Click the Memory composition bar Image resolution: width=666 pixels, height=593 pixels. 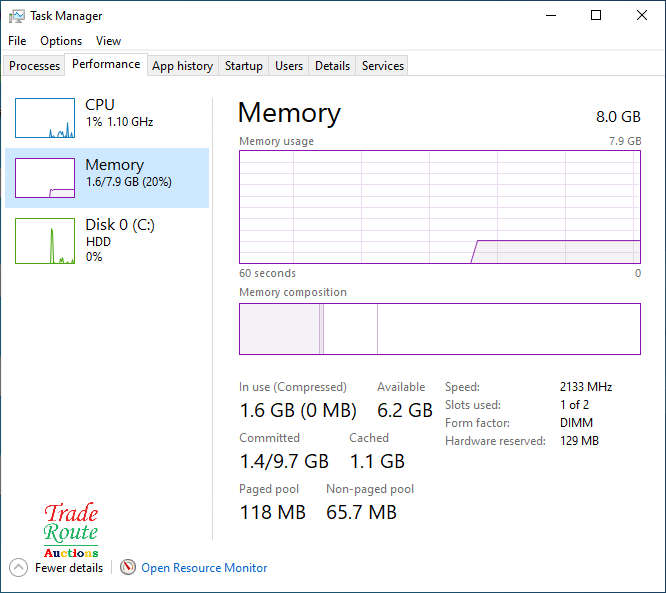(440, 329)
